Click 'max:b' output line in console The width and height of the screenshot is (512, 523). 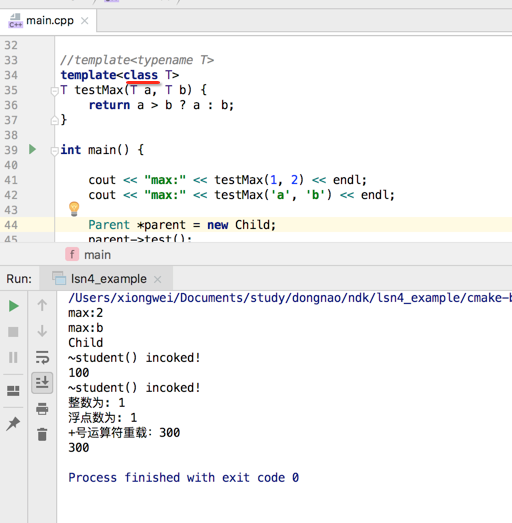pos(86,328)
